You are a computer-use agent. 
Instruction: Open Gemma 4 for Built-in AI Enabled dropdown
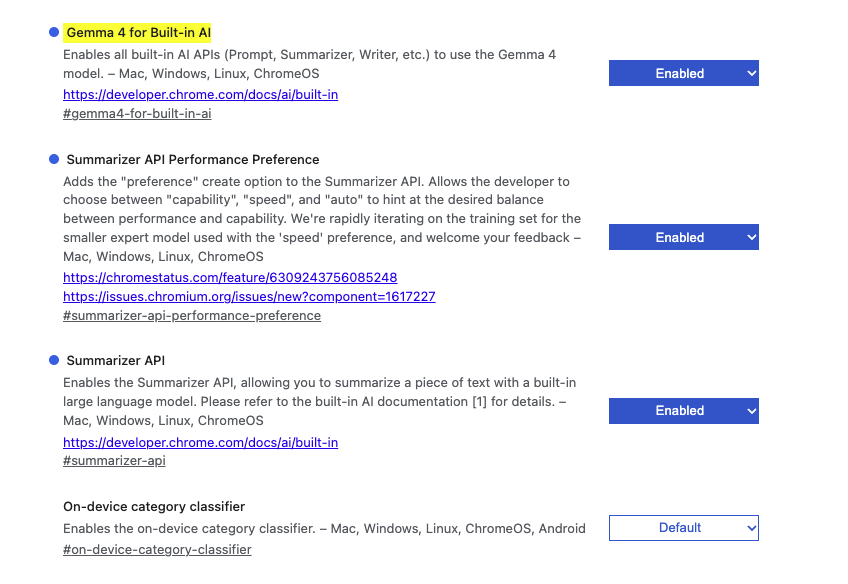tap(684, 73)
